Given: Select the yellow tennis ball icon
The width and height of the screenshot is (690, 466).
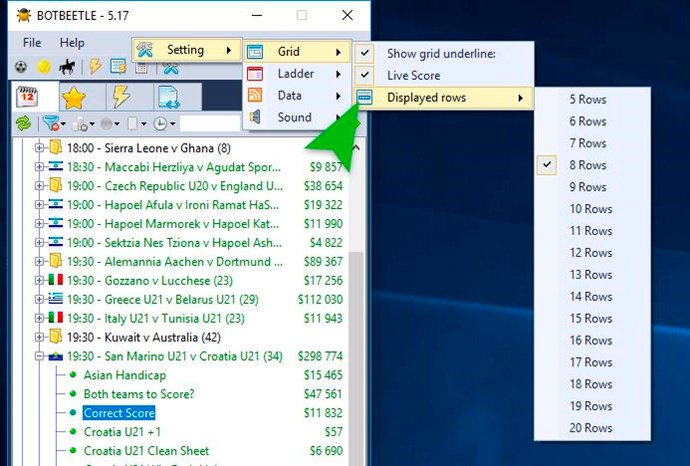Looking at the screenshot, I should click(44, 67).
